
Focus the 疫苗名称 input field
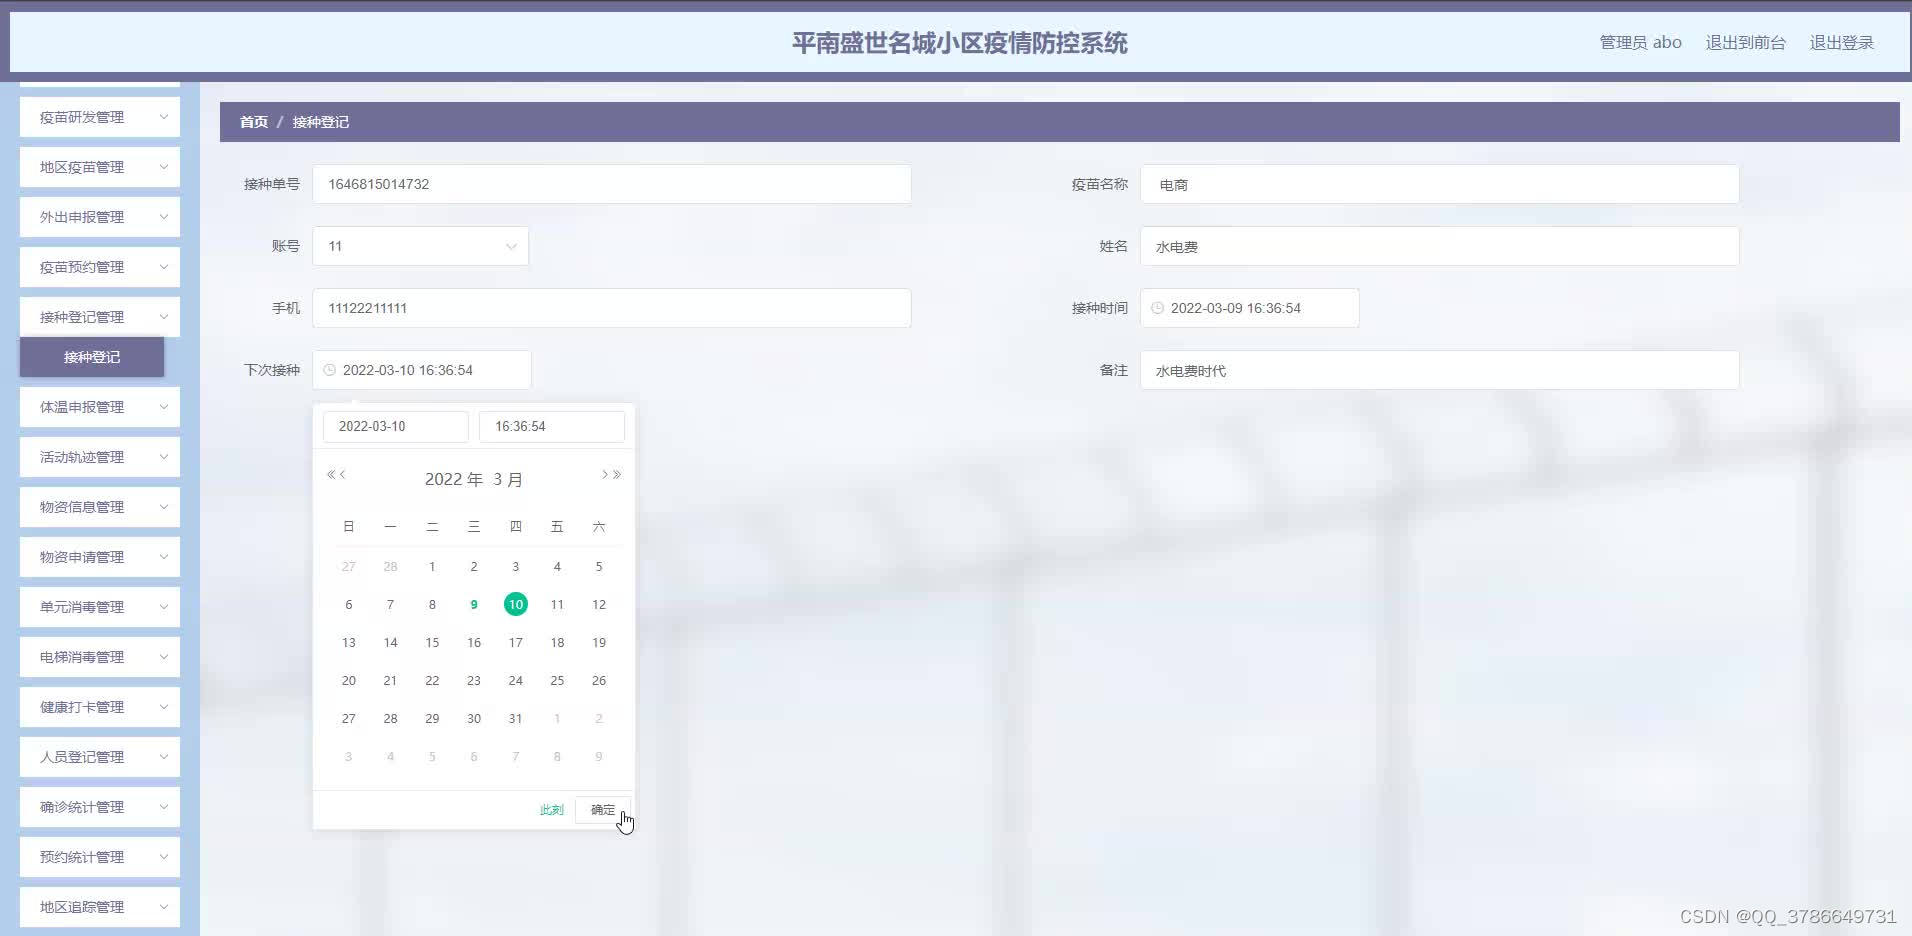(1440, 184)
